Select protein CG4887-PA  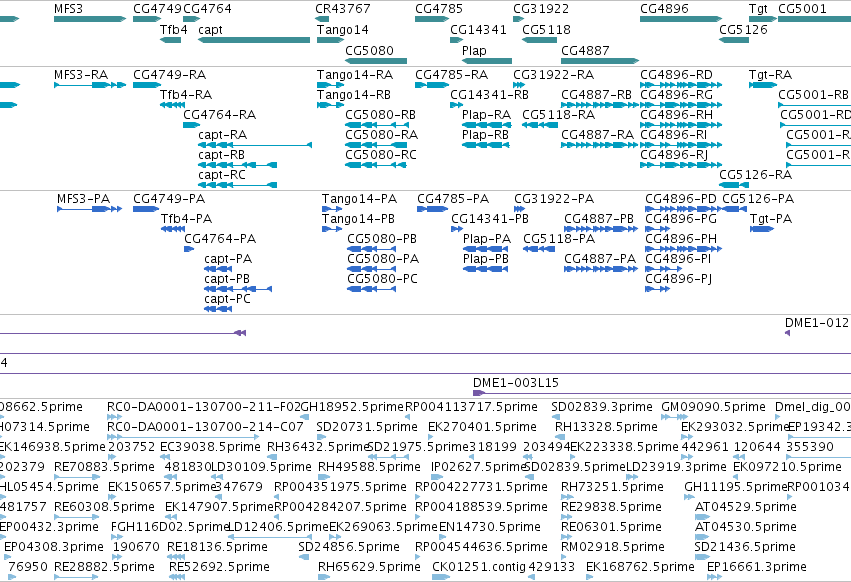click(x=601, y=269)
